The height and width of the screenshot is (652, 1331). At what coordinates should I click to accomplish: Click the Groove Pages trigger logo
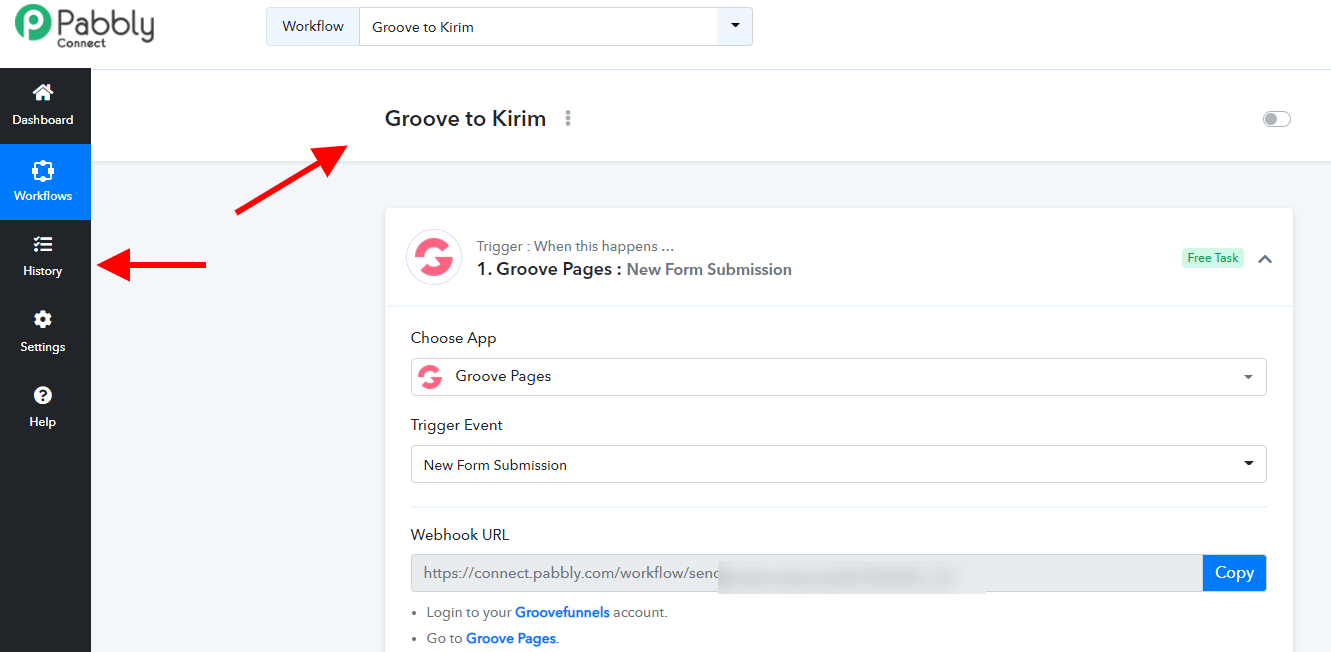[434, 258]
